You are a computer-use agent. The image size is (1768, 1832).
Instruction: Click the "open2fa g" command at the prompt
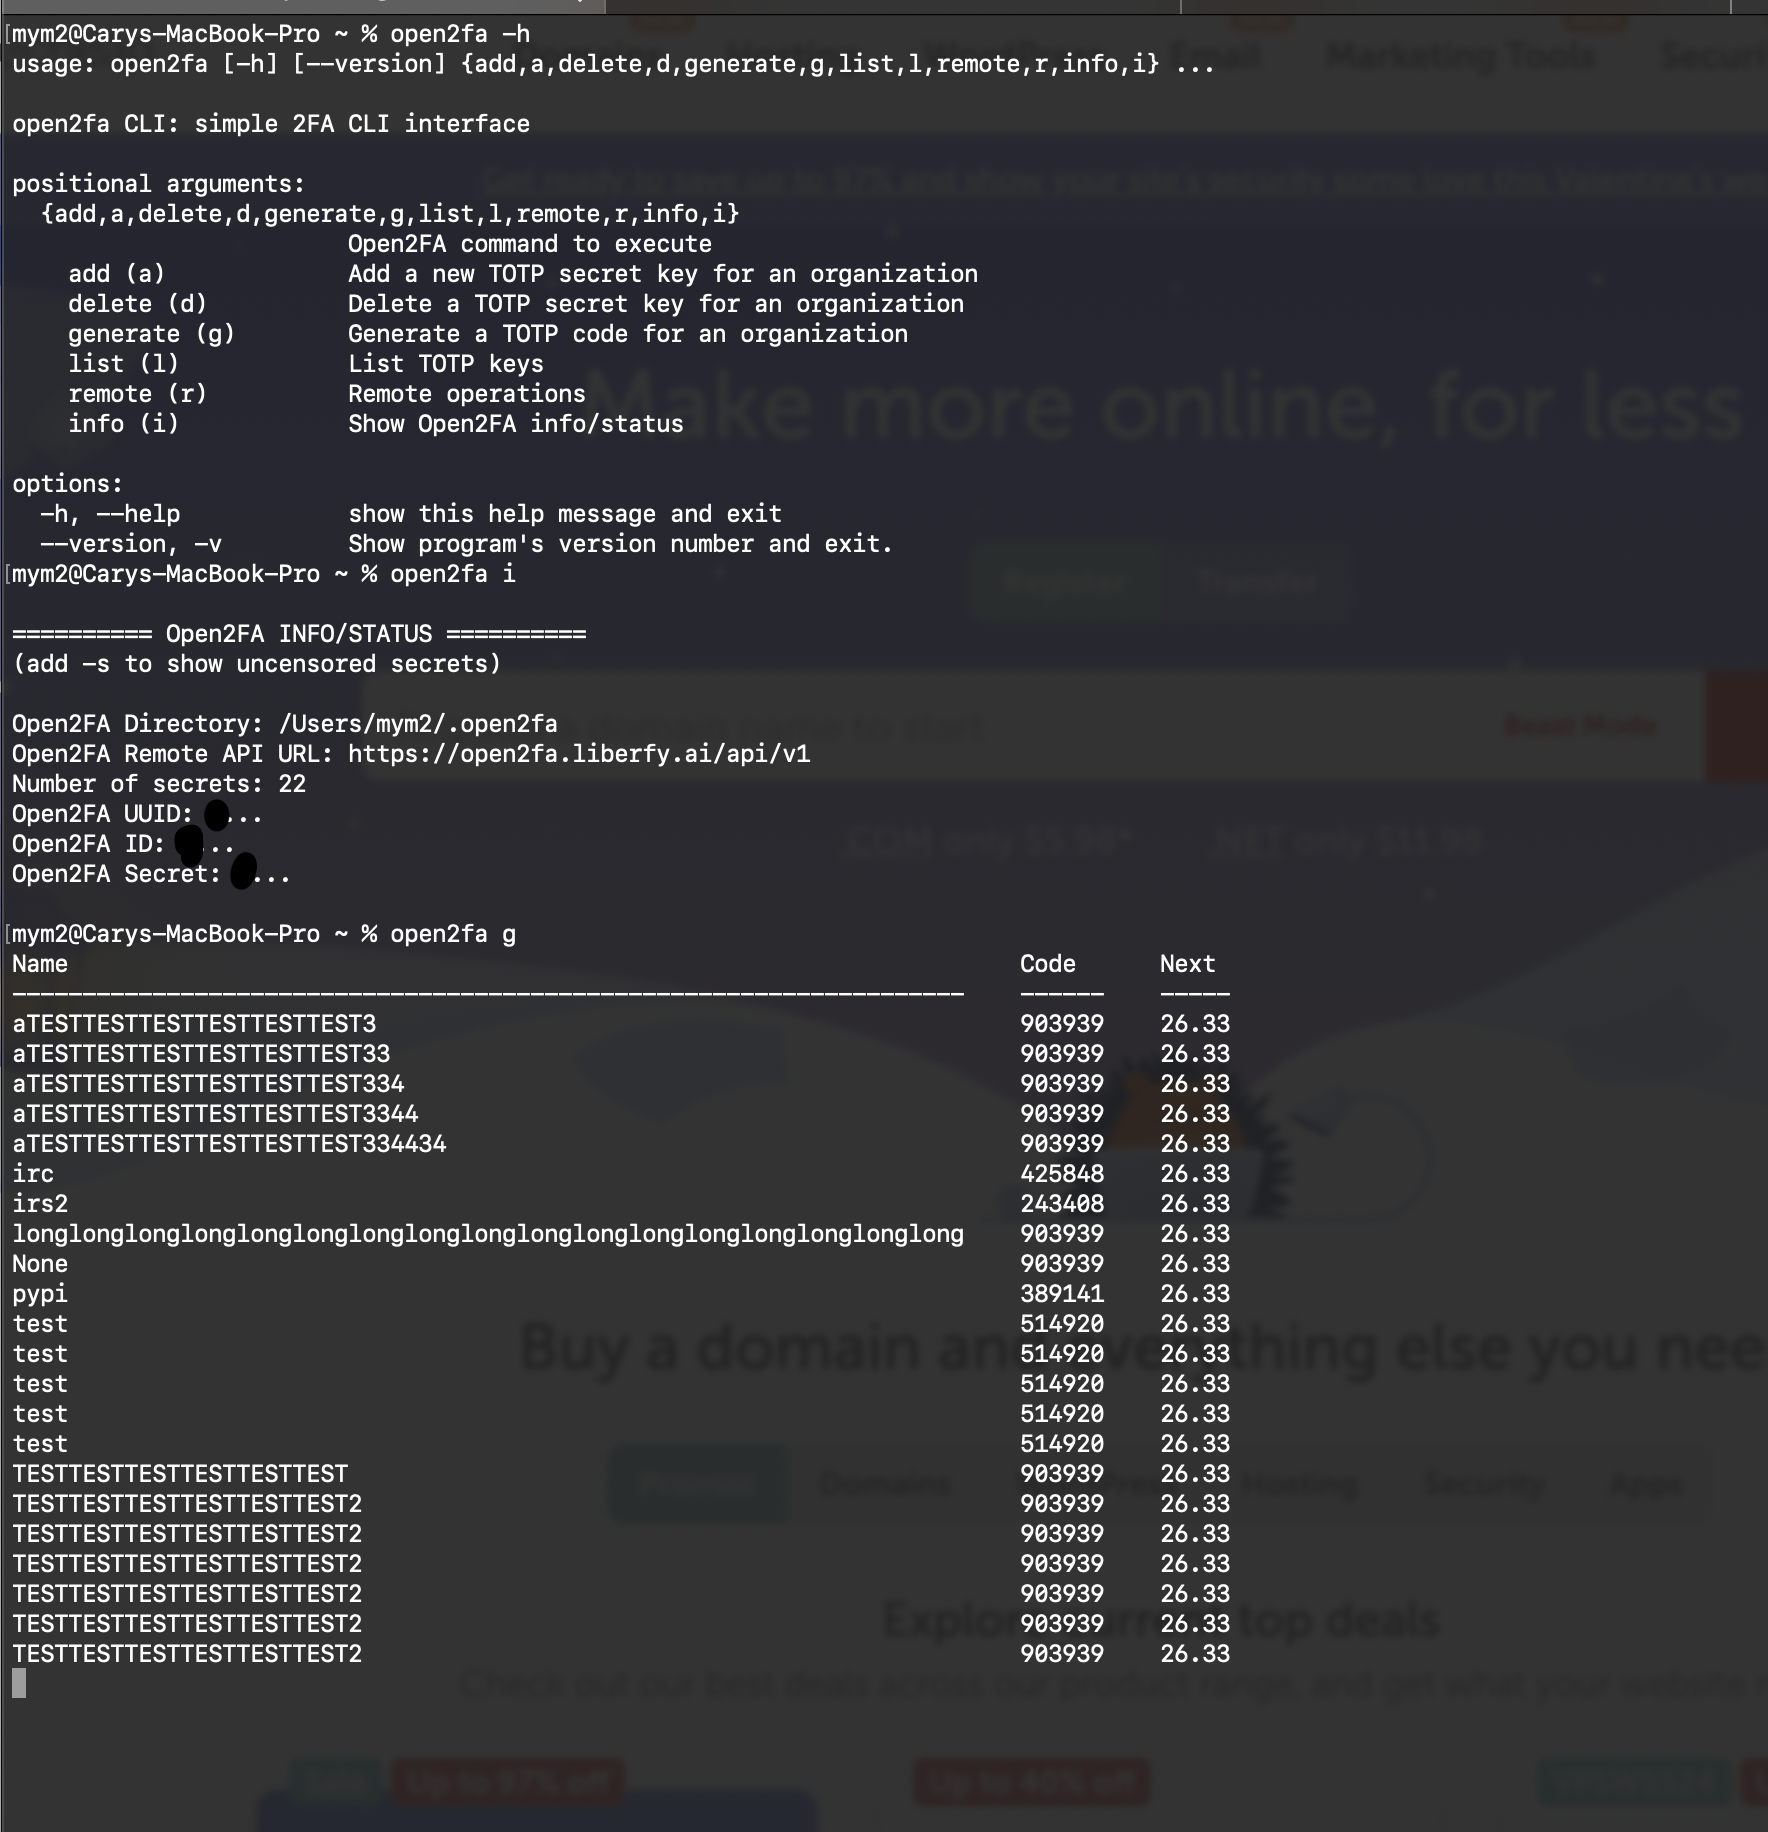click(x=453, y=934)
